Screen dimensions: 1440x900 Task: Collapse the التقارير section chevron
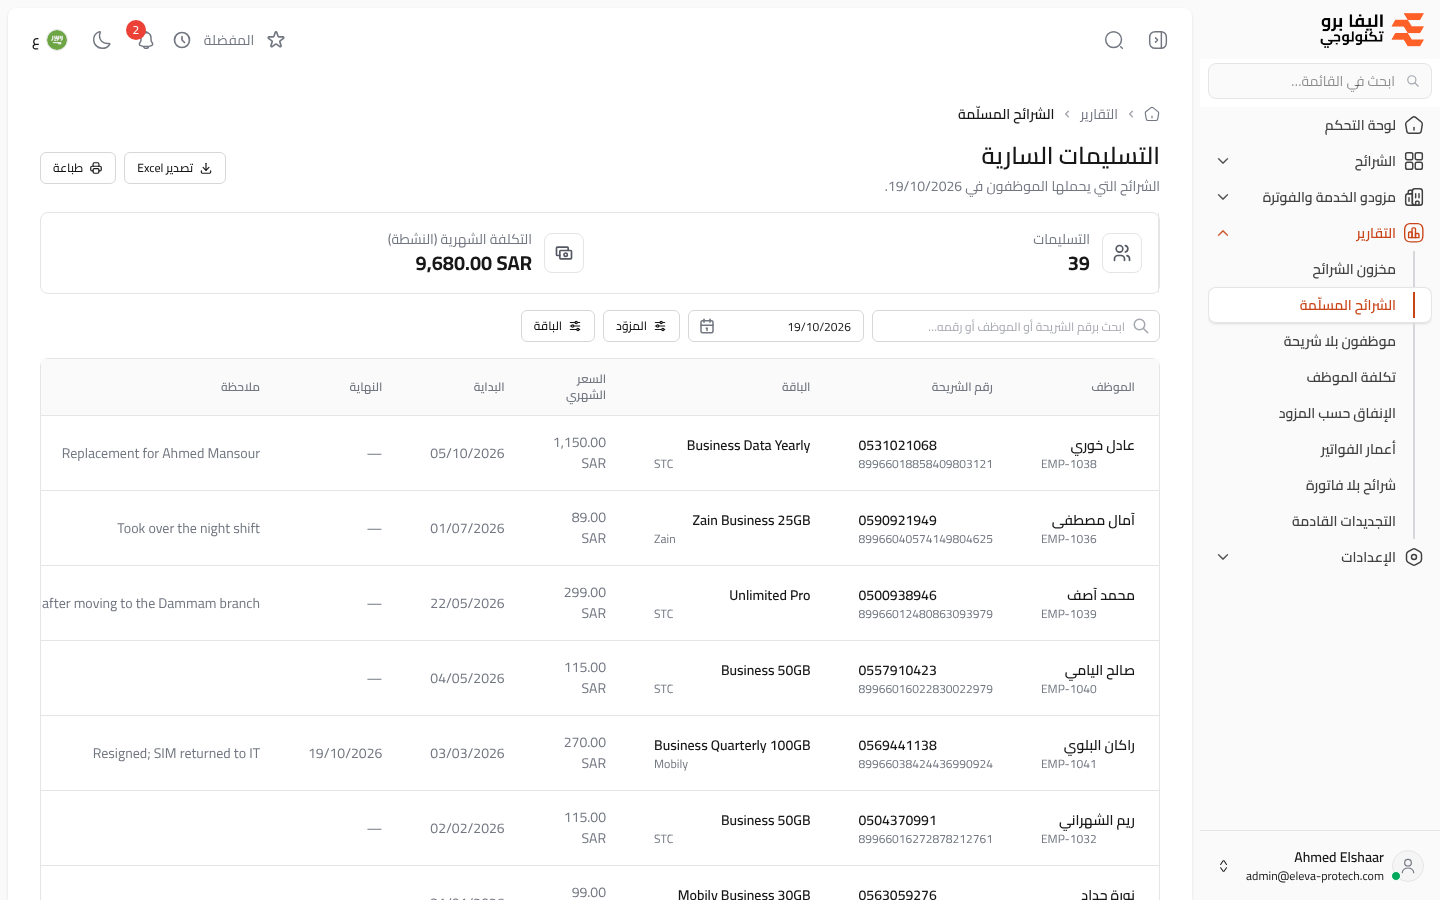pos(1223,233)
